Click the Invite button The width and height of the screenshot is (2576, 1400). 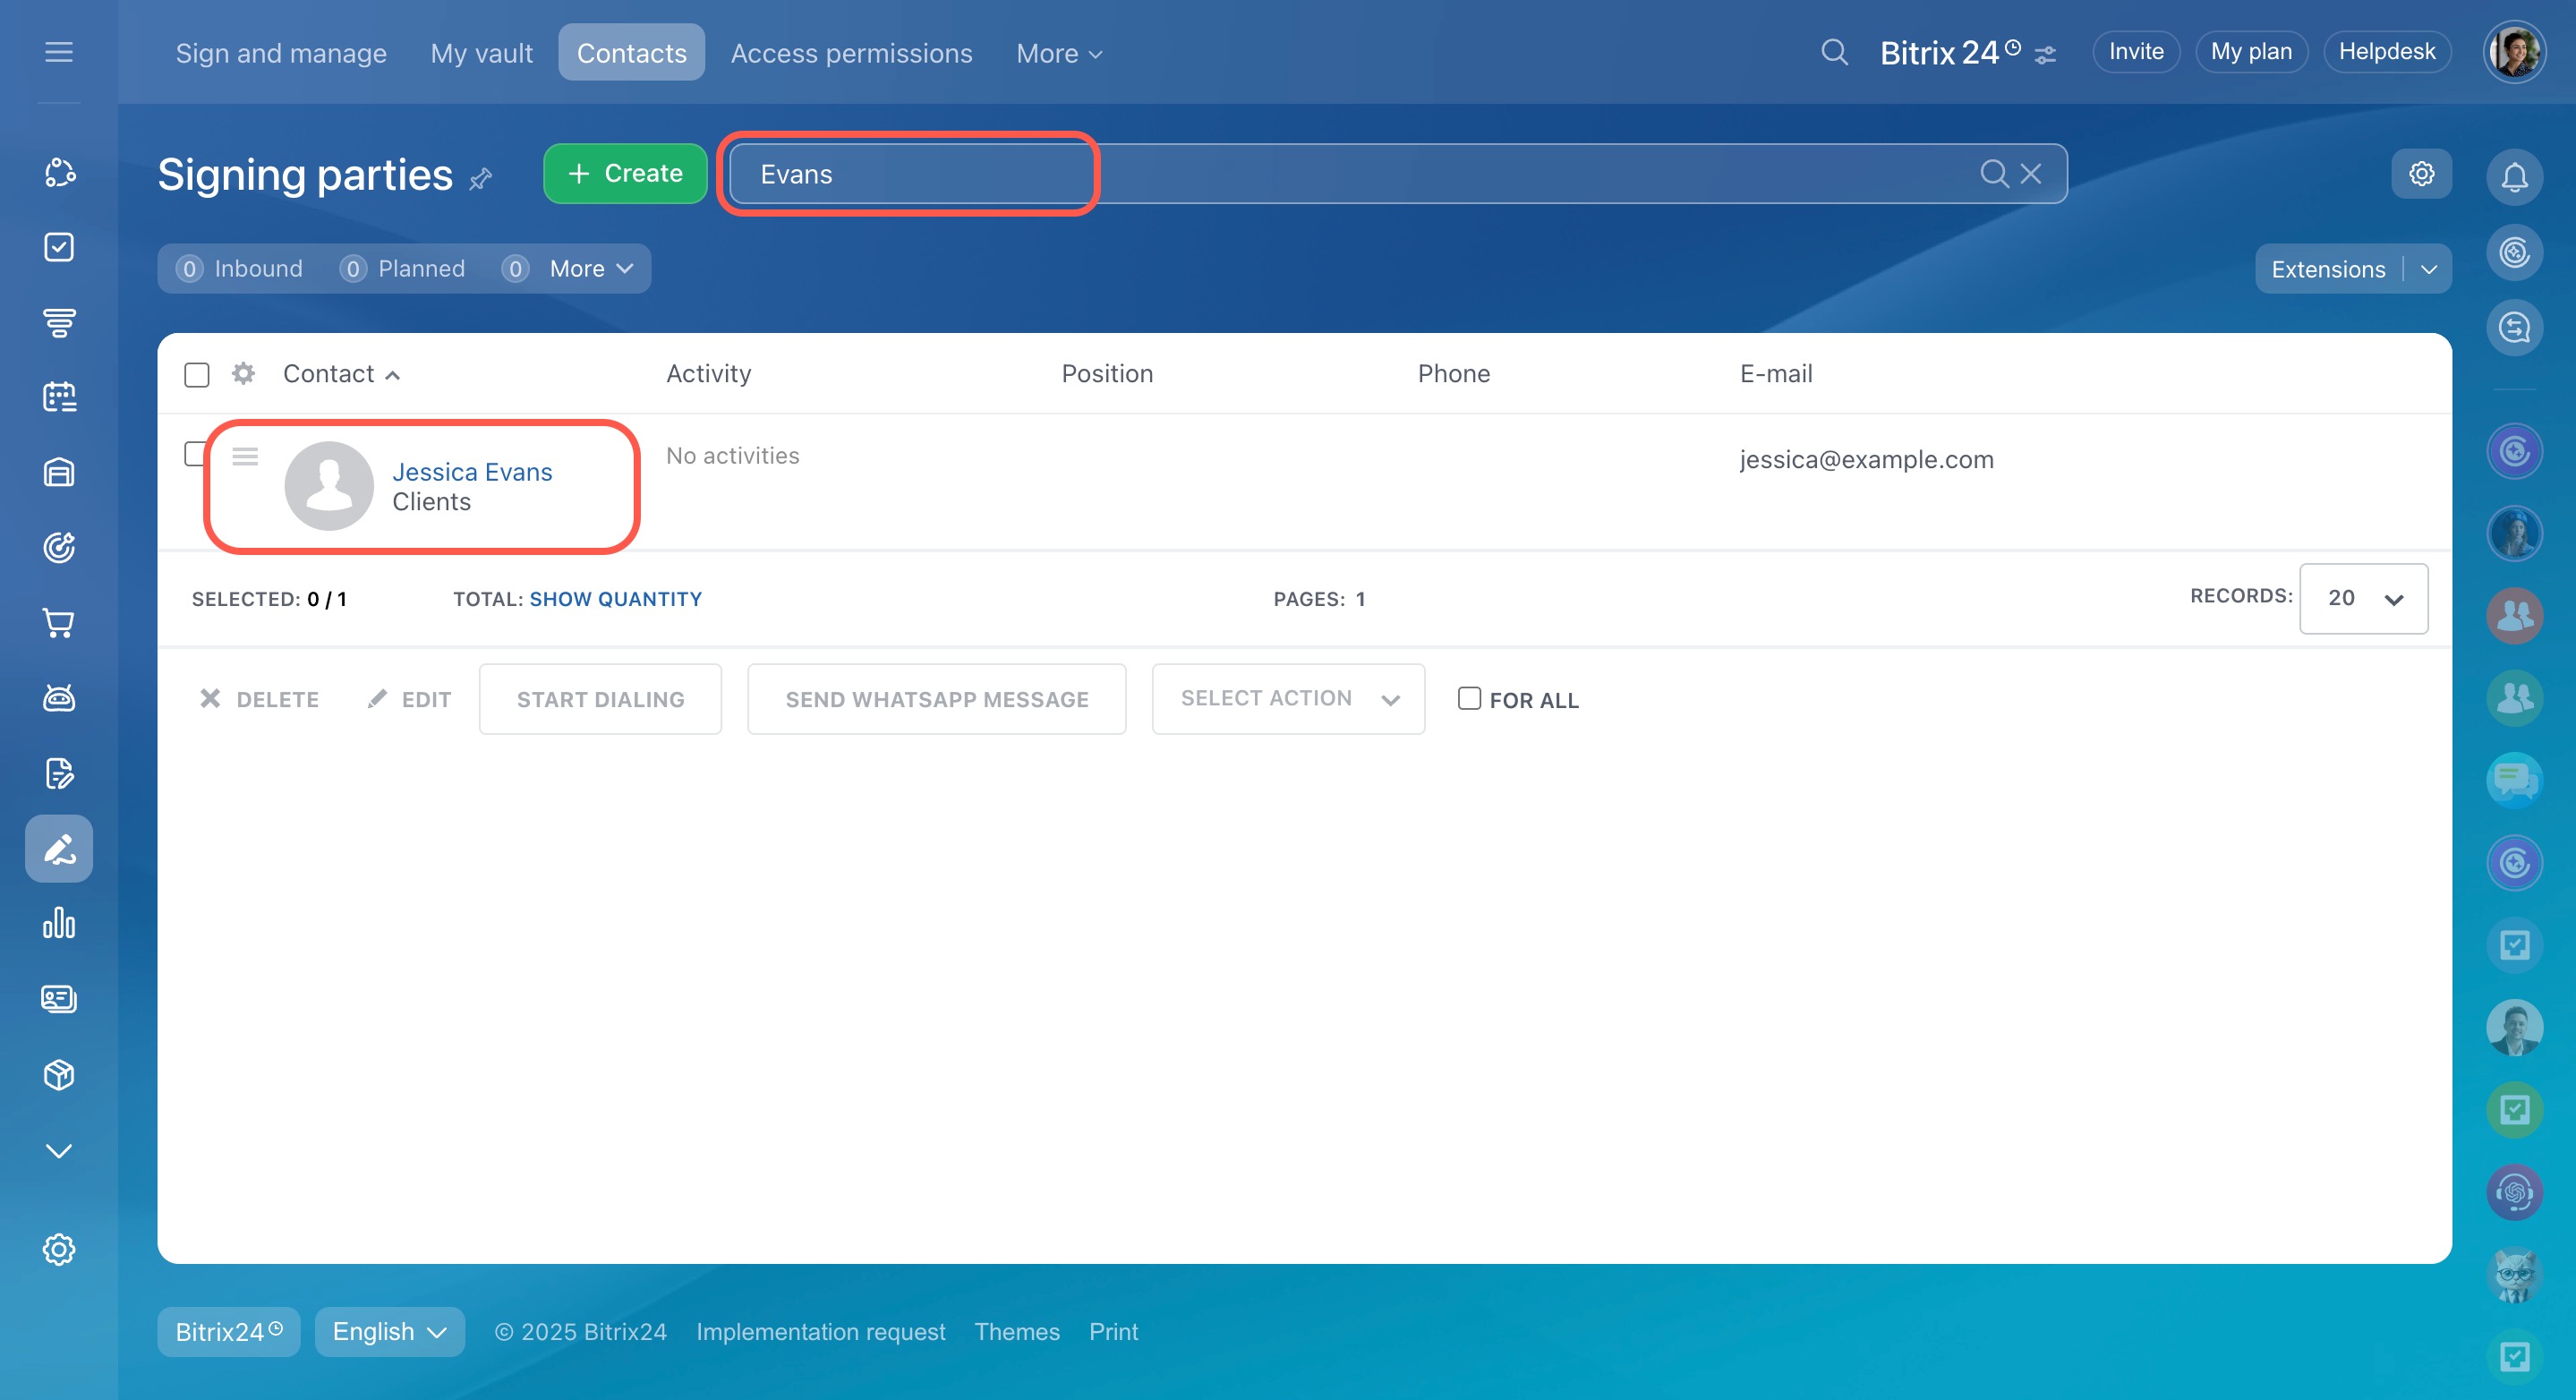[2136, 52]
